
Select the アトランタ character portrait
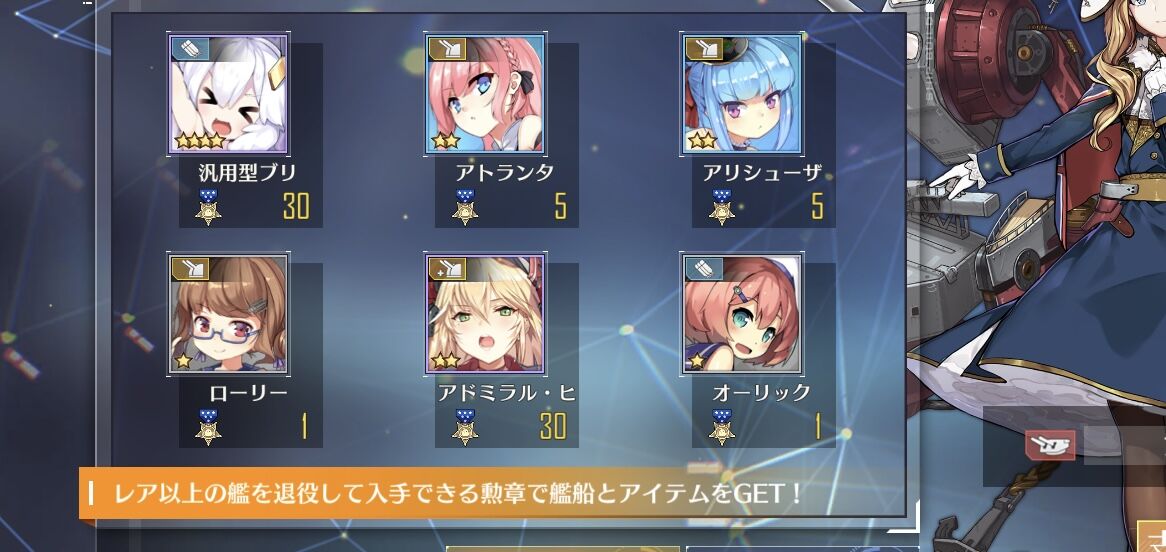pyautogui.click(x=485, y=94)
